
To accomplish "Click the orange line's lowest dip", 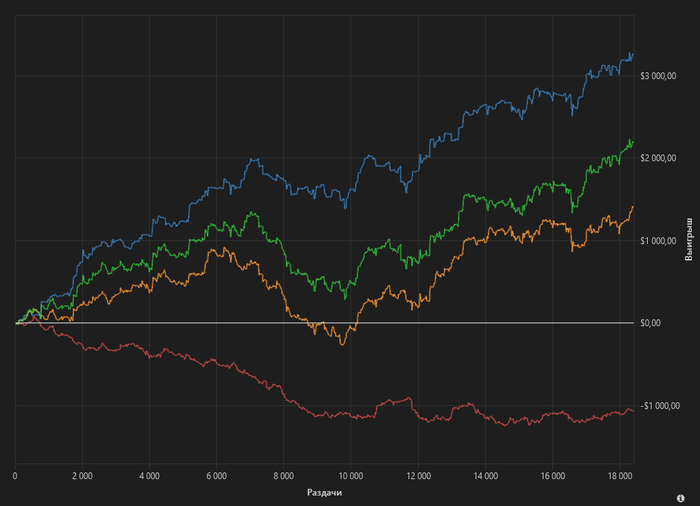I will click(x=342, y=344).
